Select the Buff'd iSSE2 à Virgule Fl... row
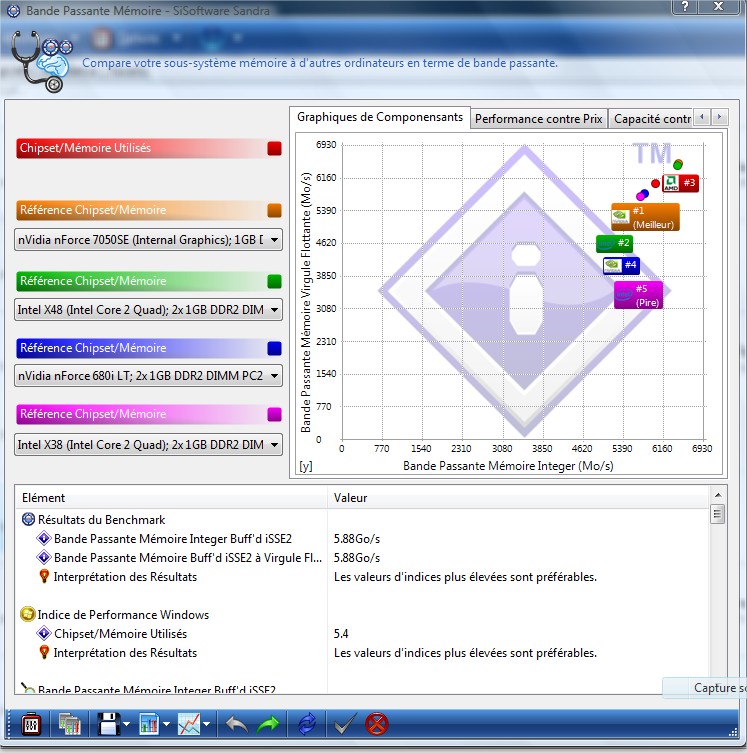The height and width of the screenshot is (753, 747). [362, 558]
